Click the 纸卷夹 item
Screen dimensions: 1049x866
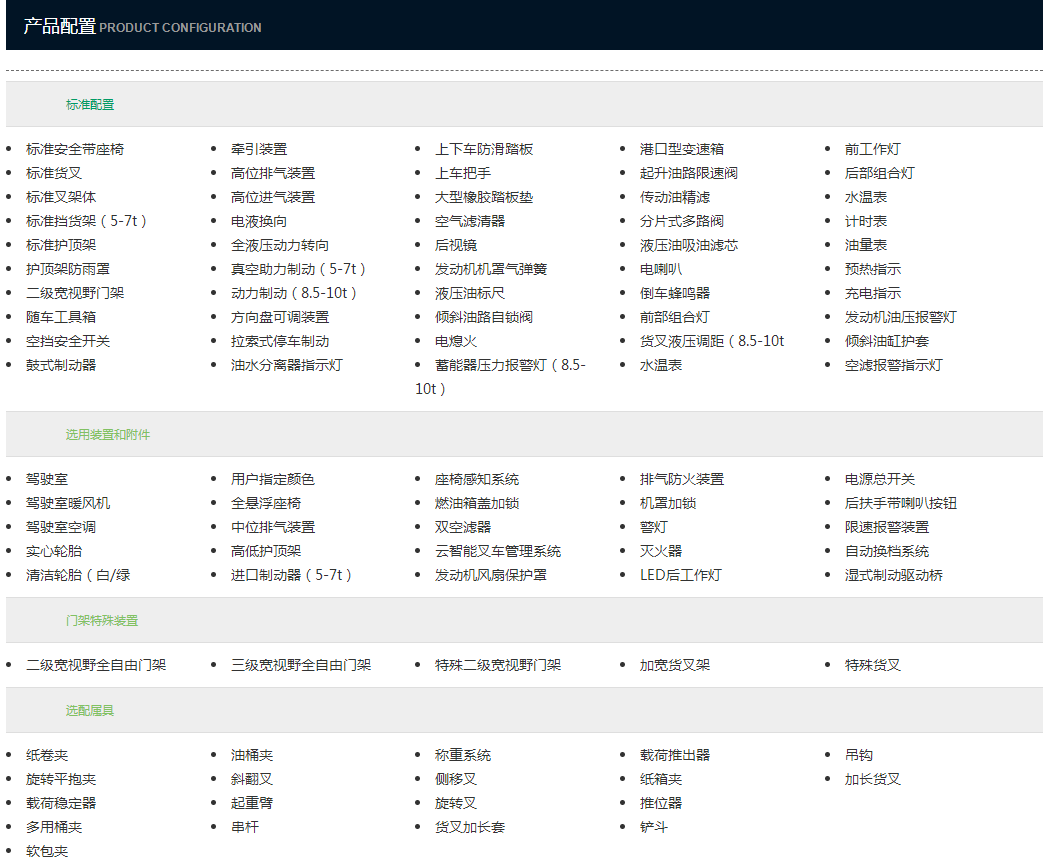[47, 756]
